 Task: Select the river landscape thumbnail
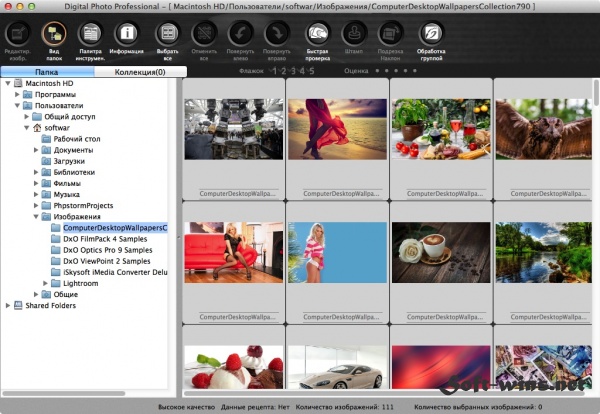(544, 253)
